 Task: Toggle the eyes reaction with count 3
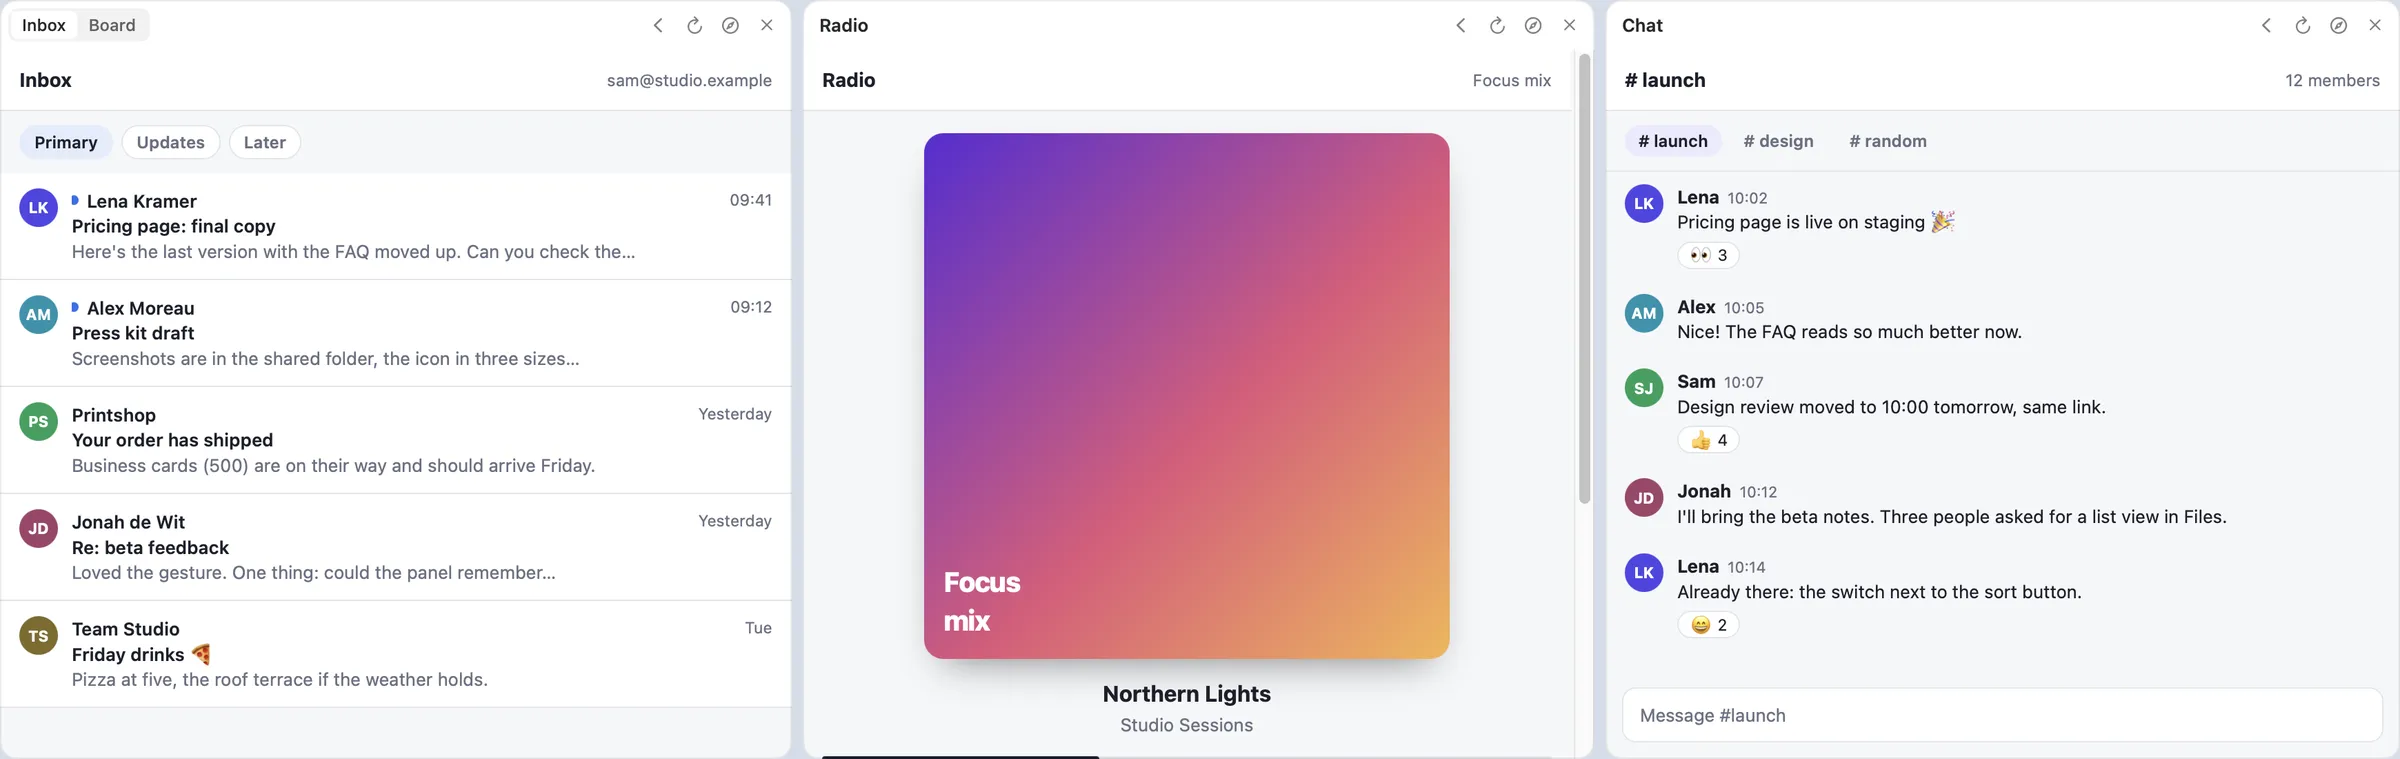coord(1708,255)
